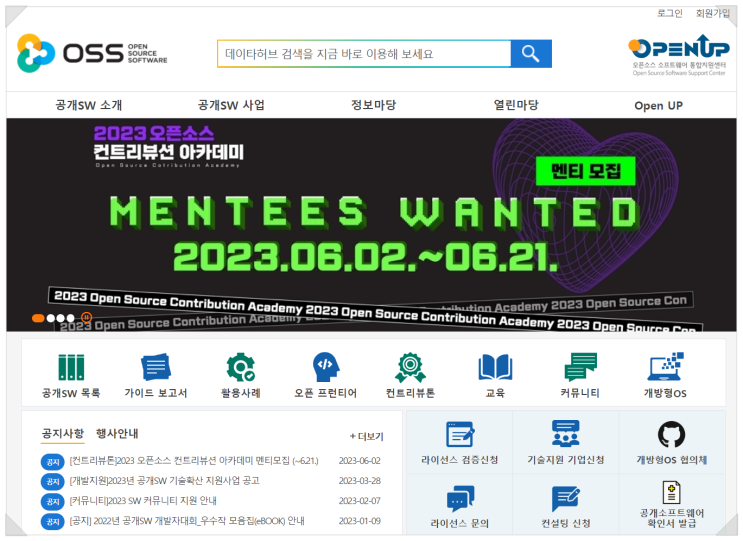This screenshot has width=743, height=541.
Task: Open the 개발자대회 우수작 모음집 notice
Action: tap(187, 521)
